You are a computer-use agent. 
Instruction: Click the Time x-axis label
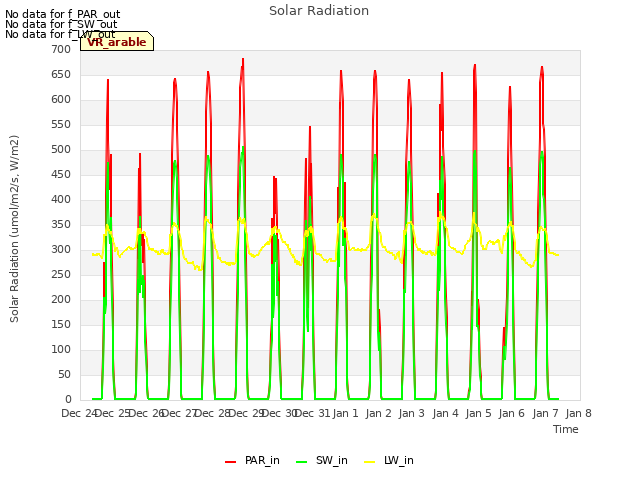[x=566, y=429]
